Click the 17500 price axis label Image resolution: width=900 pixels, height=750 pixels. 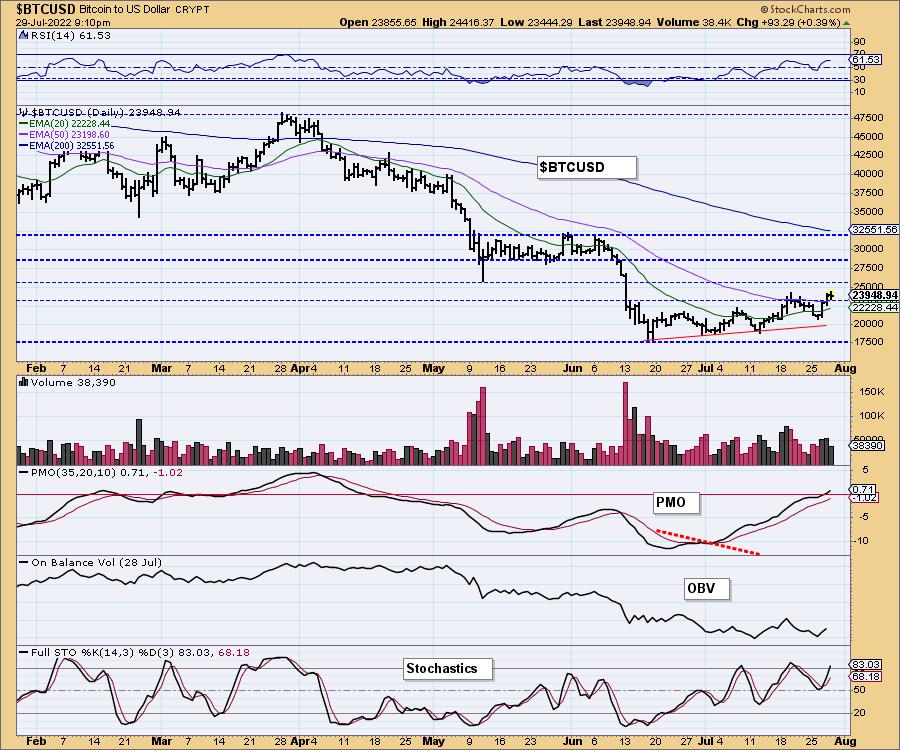point(868,341)
